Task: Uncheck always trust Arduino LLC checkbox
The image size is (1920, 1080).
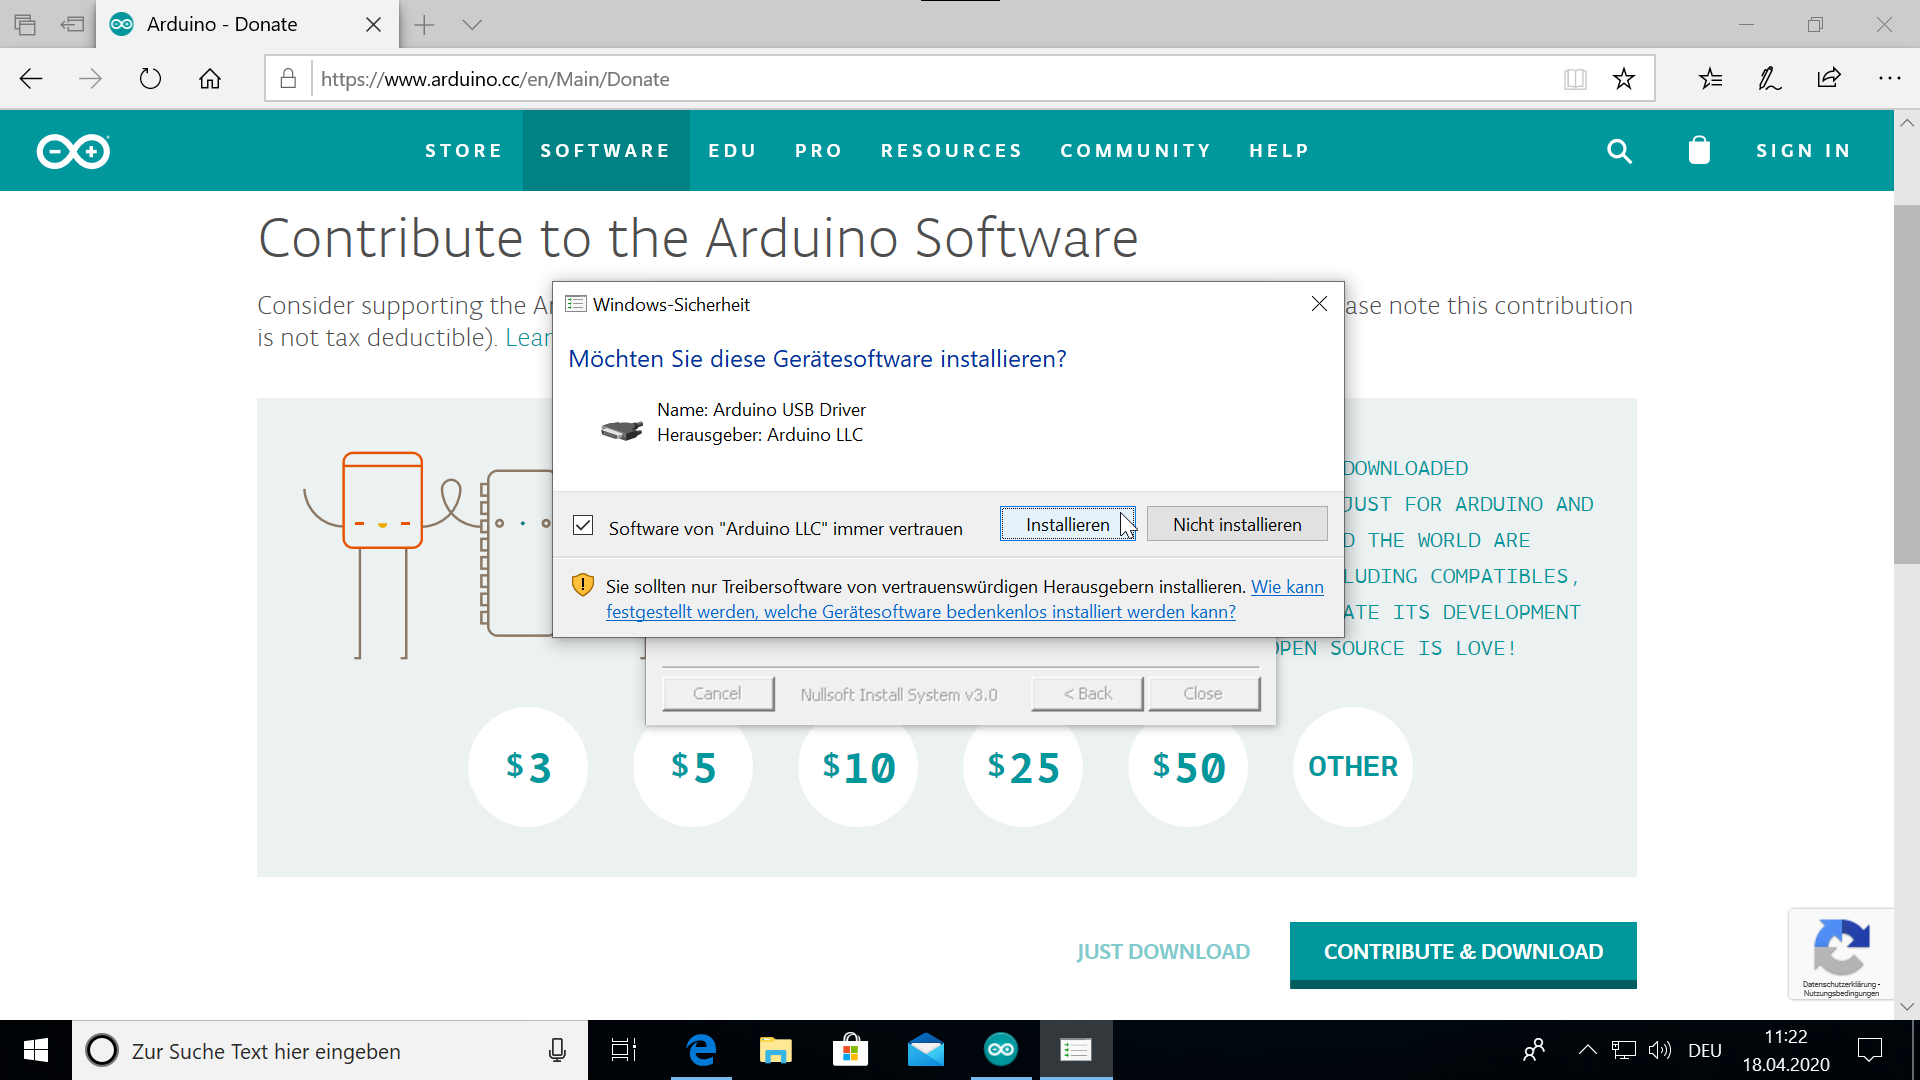Action: [x=583, y=526]
